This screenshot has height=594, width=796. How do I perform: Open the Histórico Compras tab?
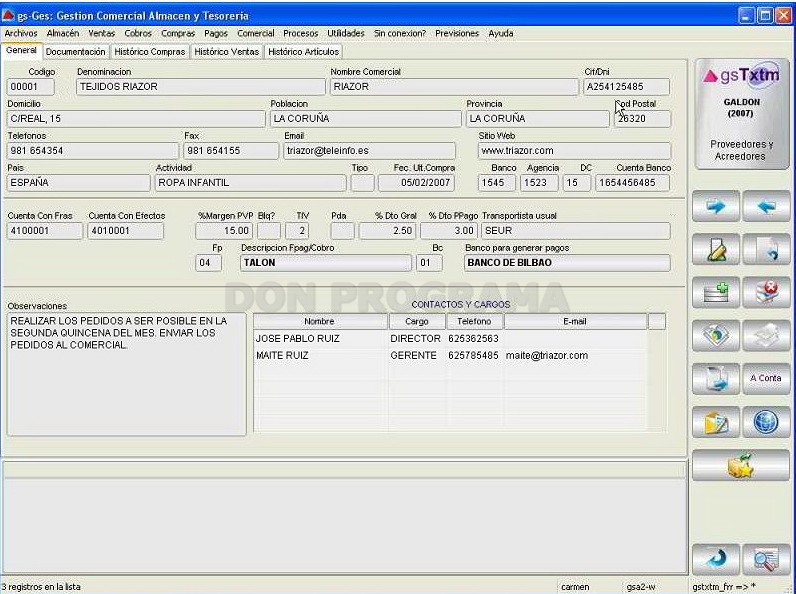pos(150,52)
